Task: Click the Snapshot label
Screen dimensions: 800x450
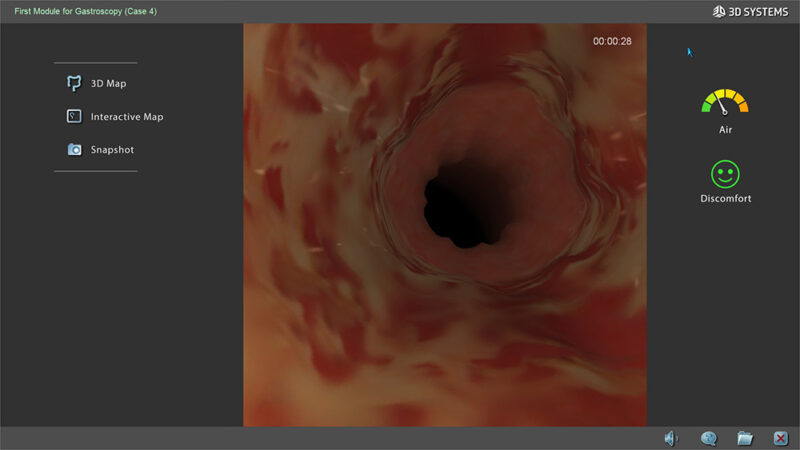Action: click(112, 150)
